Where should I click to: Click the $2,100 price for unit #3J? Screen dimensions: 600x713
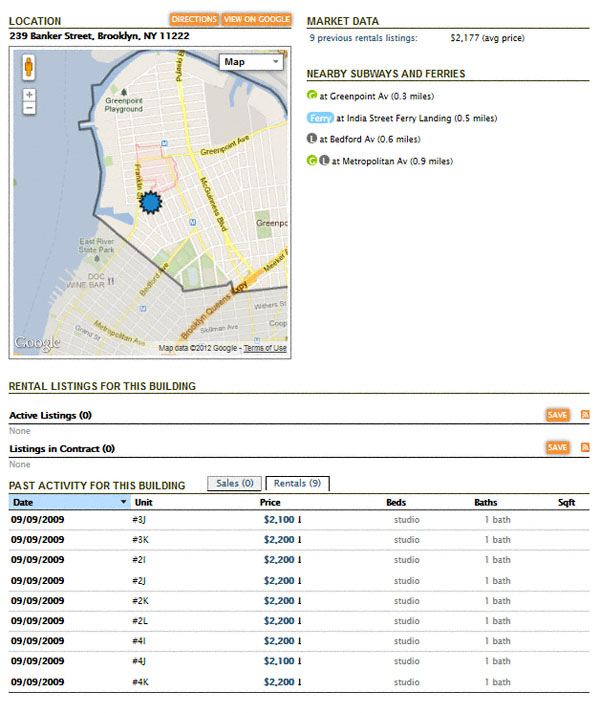pos(279,520)
